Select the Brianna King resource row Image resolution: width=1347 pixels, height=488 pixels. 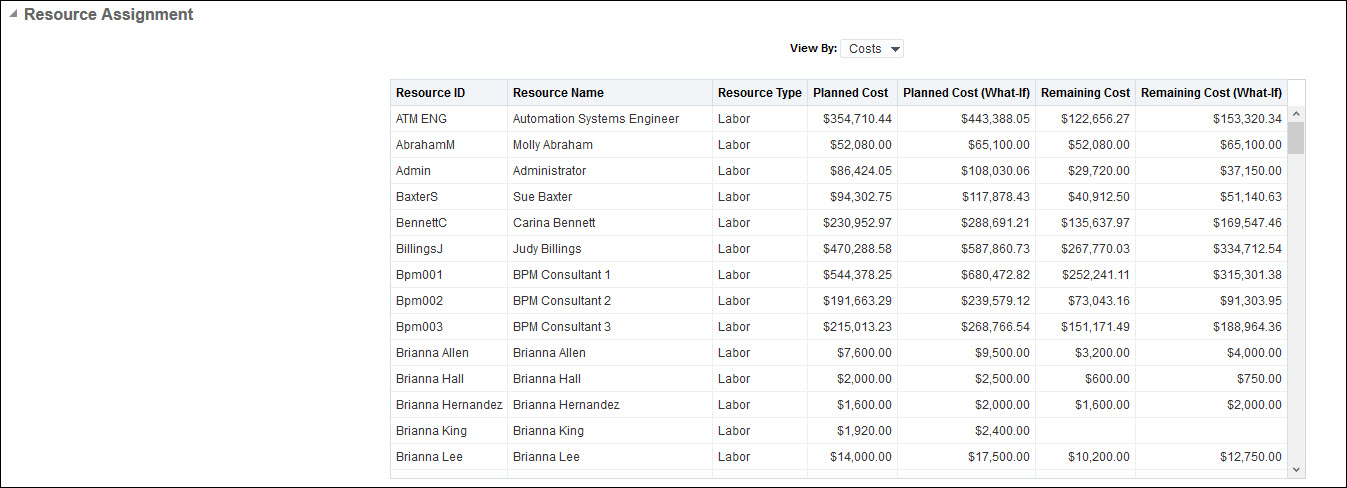tap(431, 431)
